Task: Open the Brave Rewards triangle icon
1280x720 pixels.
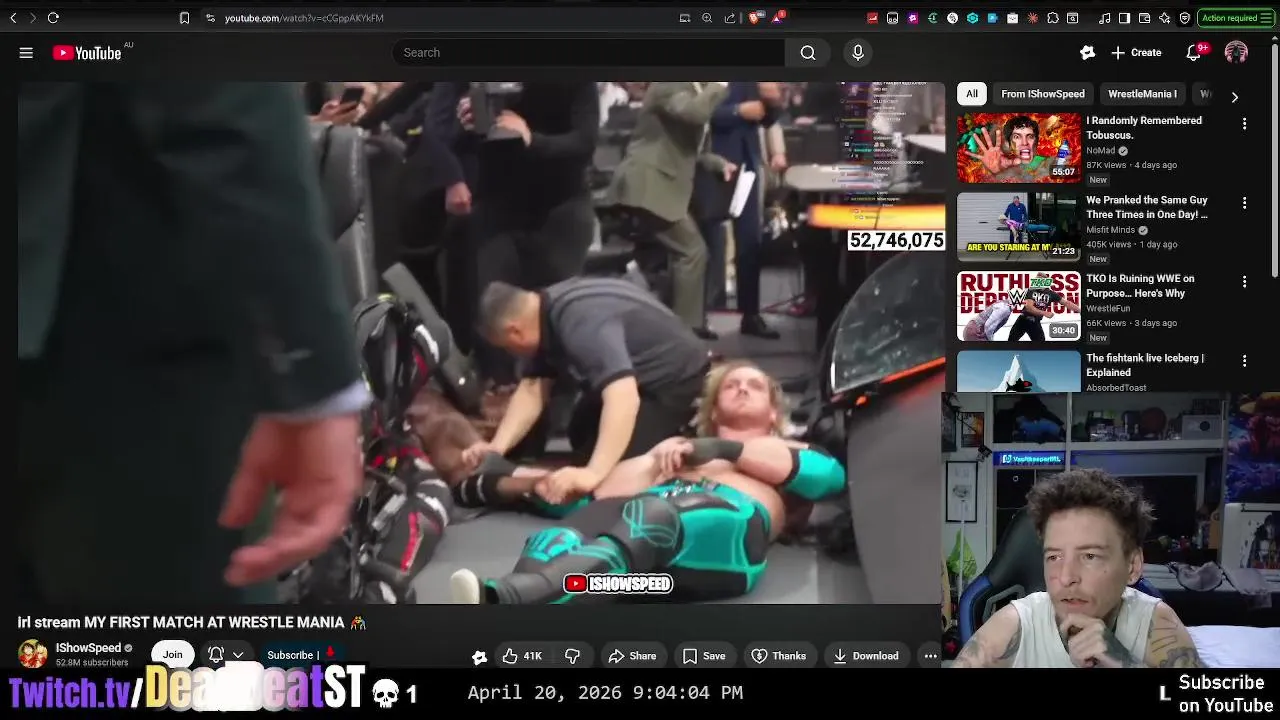Action: (777, 18)
